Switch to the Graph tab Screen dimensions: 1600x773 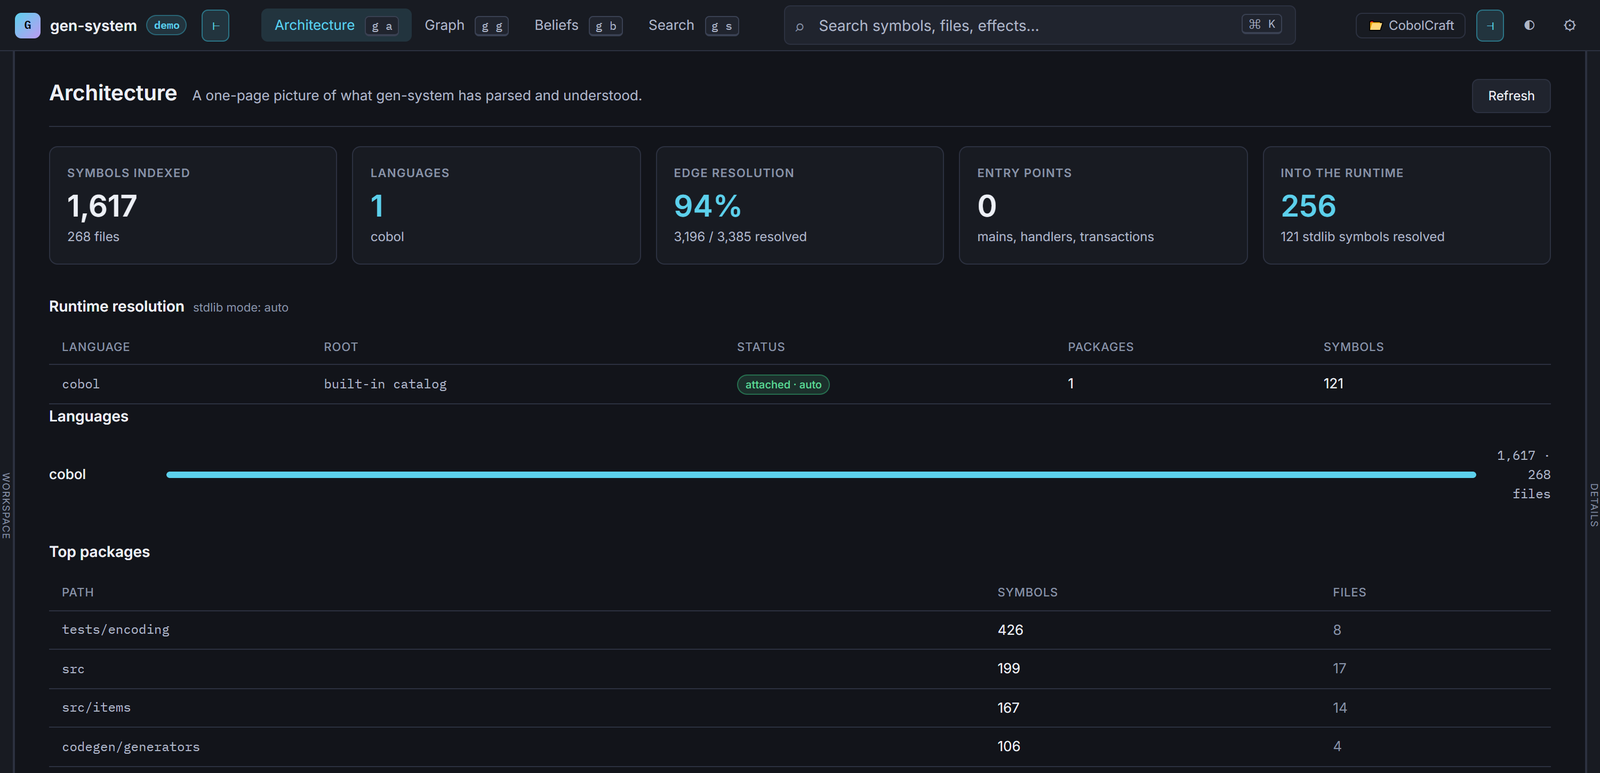pyautogui.click(x=466, y=25)
